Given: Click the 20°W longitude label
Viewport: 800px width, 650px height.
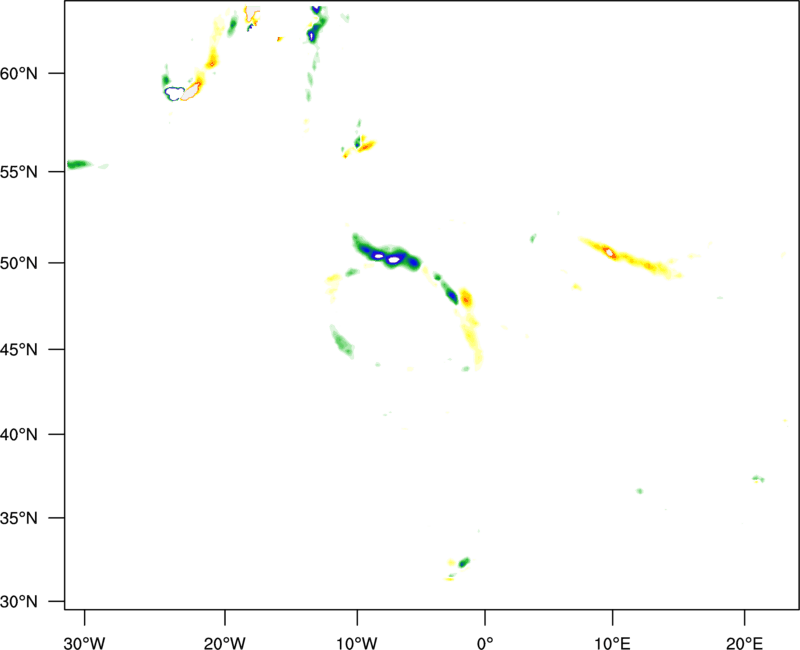Looking at the screenshot, I should coord(225,643).
